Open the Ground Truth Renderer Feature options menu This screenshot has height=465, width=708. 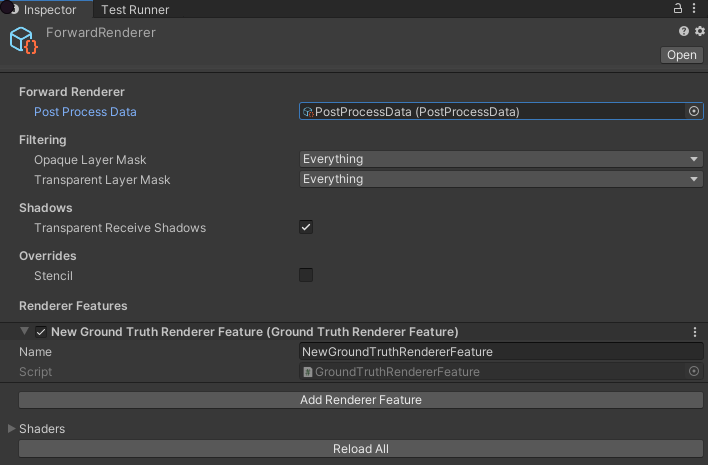(695, 332)
